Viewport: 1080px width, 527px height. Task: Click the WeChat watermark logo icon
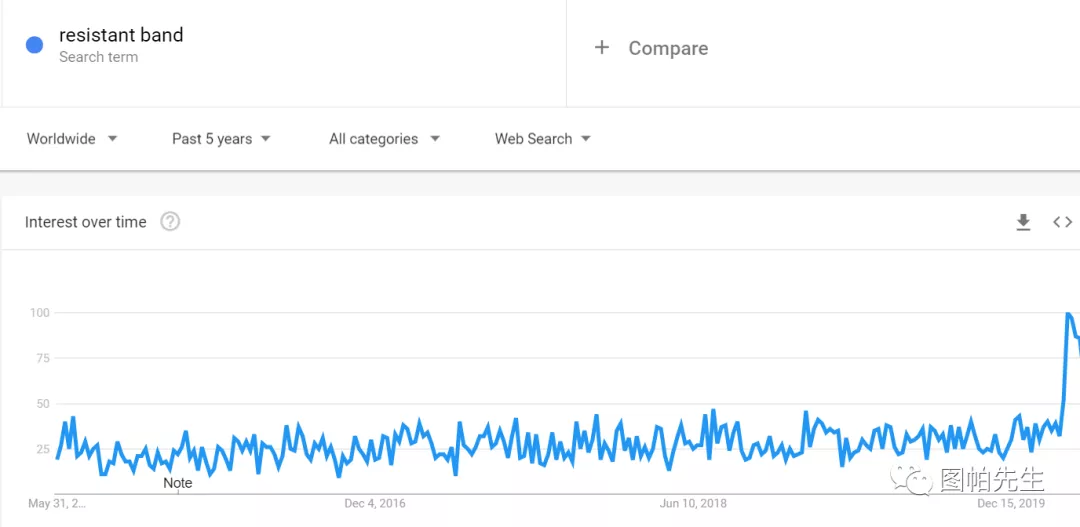(911, 479)
